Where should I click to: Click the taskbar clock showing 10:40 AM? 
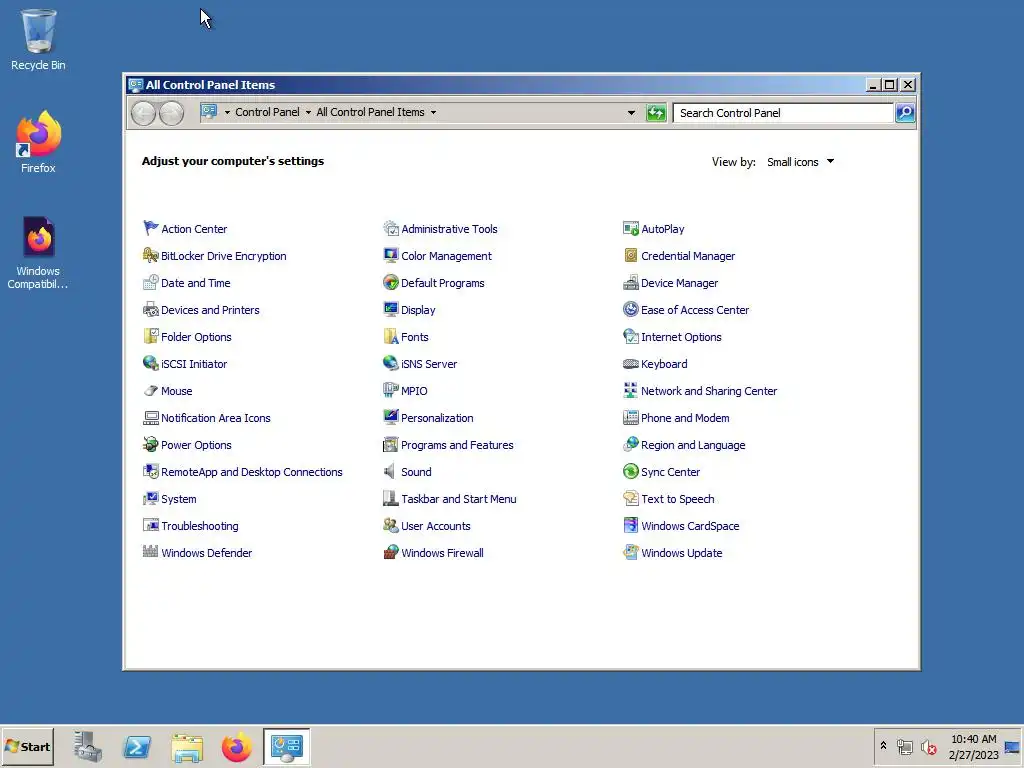pos(973,746)
